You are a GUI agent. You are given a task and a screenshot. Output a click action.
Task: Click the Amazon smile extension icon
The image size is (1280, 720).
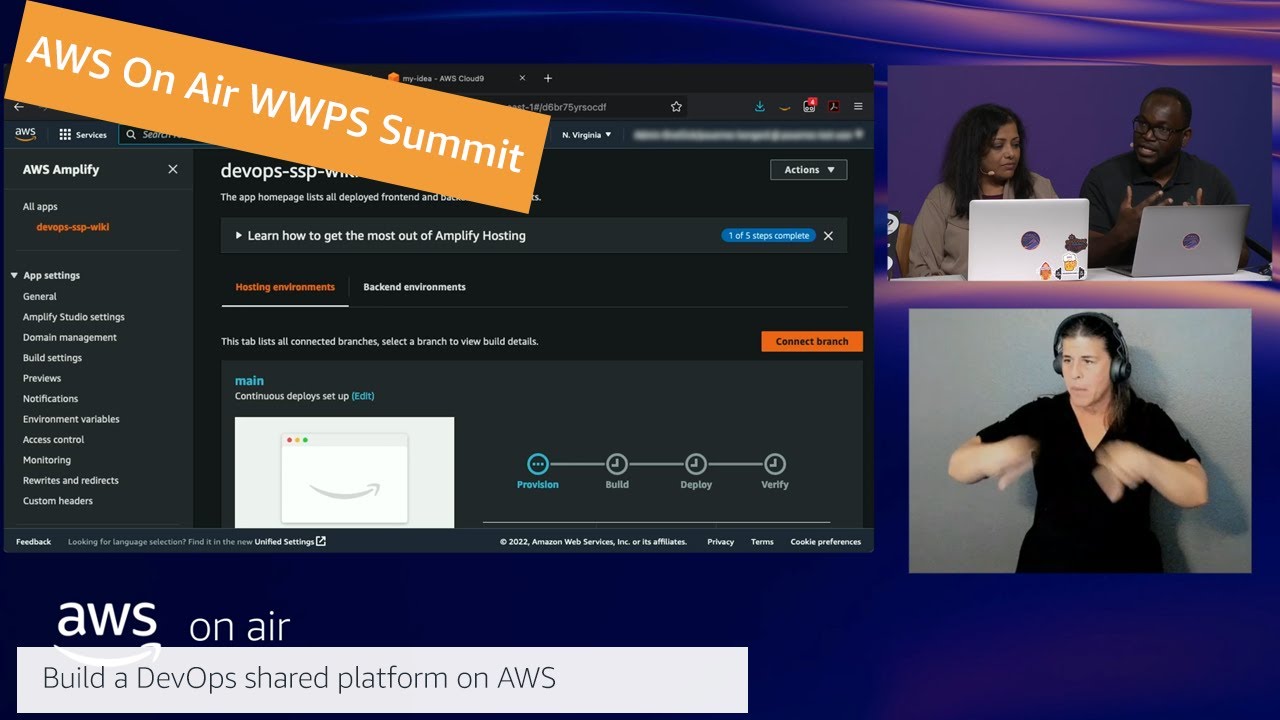point(785,106)
